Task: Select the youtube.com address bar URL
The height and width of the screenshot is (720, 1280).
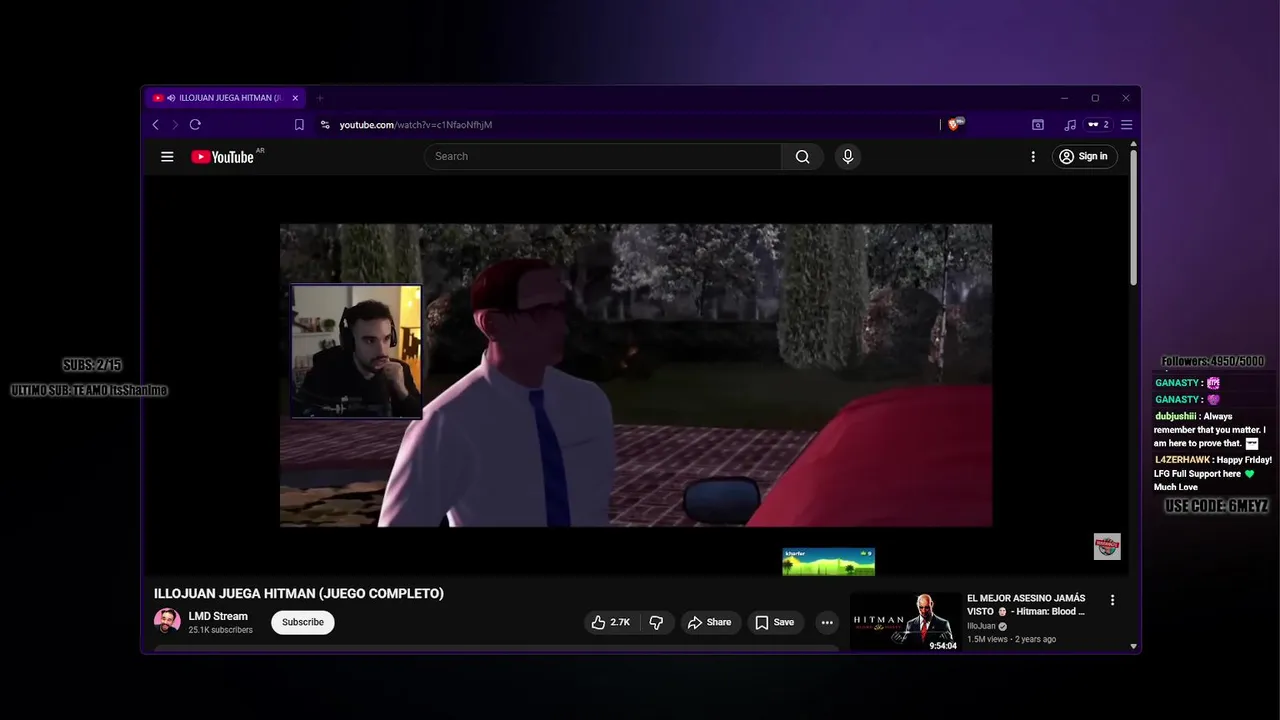Action: click(416, 125)
